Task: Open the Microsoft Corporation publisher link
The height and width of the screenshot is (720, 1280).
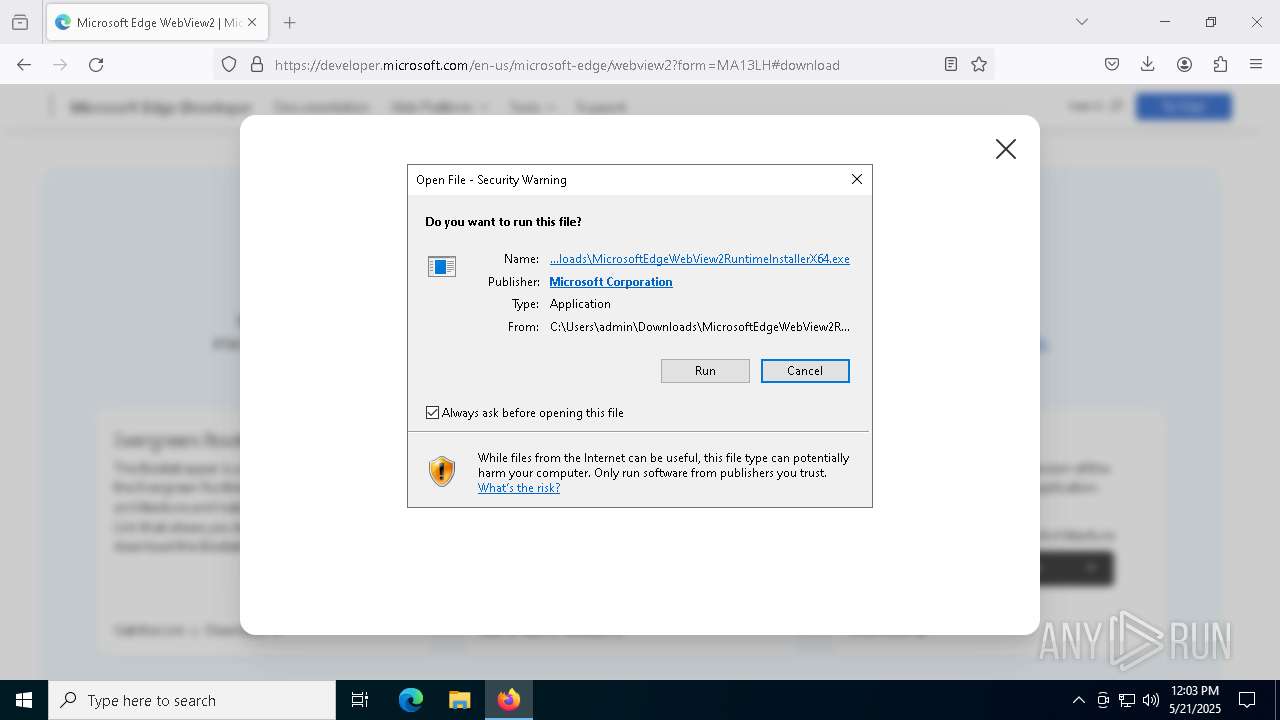Action: [x=611, y=282]
